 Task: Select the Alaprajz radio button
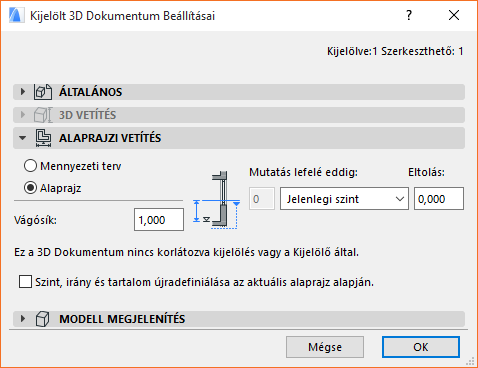coord(30,188)
